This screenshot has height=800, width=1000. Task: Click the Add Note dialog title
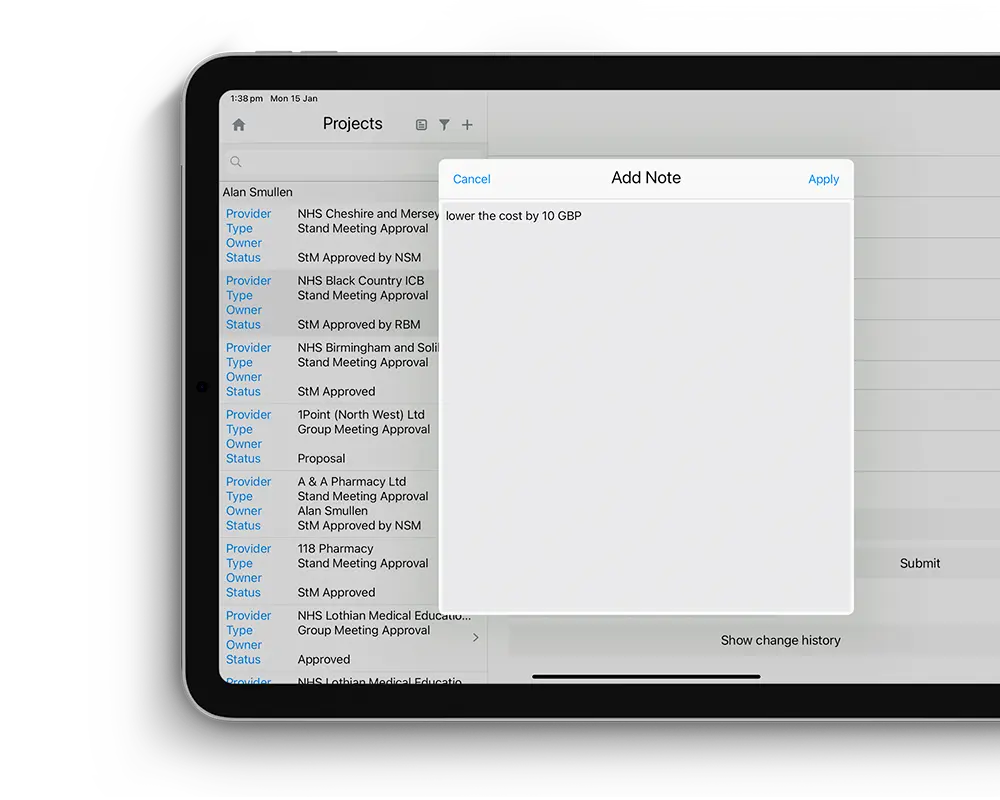pos(646,178)
